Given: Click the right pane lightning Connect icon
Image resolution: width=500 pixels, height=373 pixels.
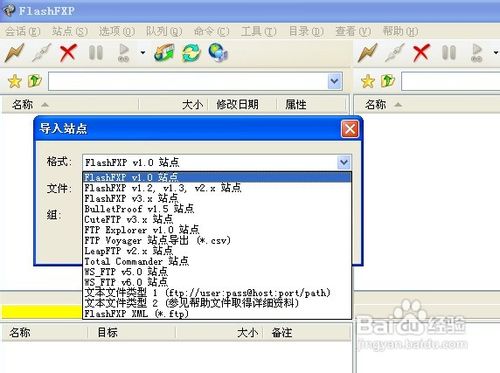Looking at the screenshot, I should coord(367,53).
